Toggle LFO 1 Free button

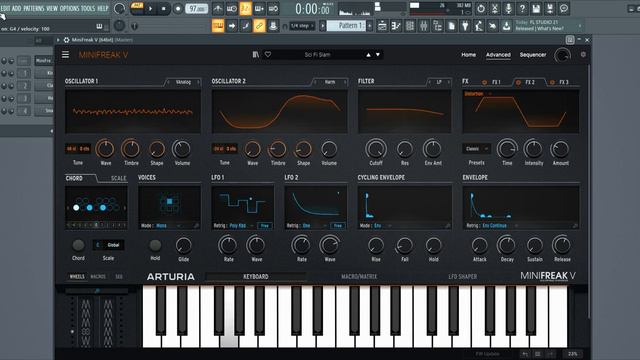265,226
